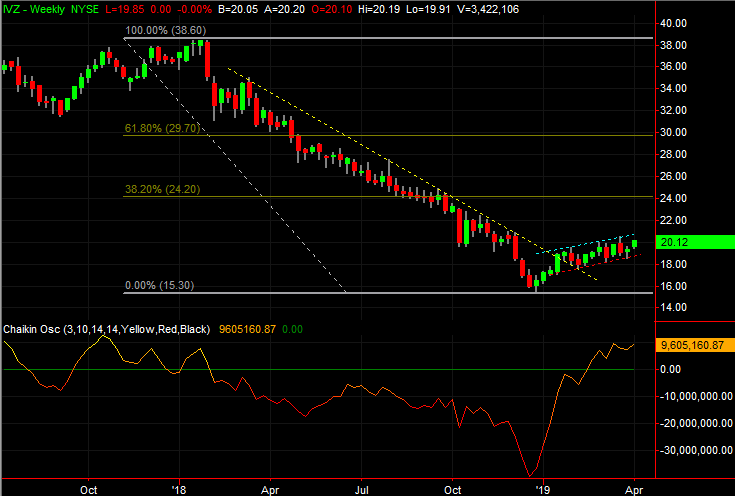Click the -30,000,000.00 oscillator axis label
The image size is (735, 496).
pos(696,451)
